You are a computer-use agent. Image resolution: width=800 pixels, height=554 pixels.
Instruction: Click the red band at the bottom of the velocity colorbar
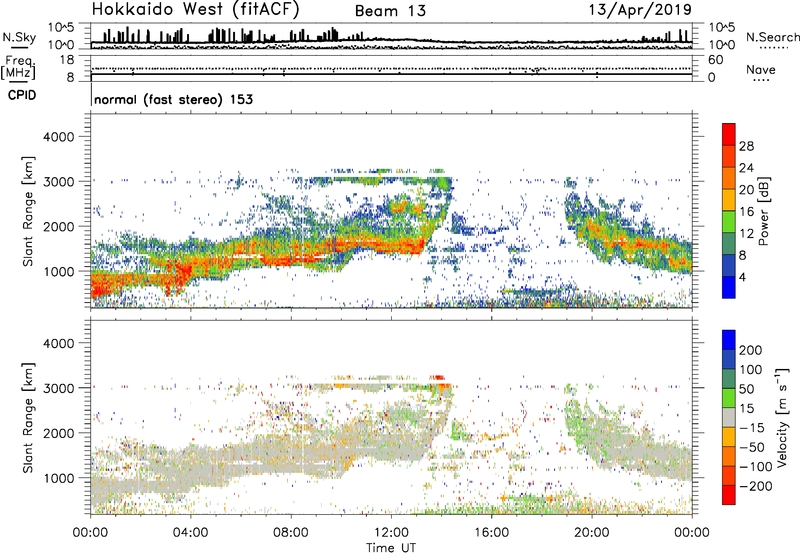click(729, 495)
